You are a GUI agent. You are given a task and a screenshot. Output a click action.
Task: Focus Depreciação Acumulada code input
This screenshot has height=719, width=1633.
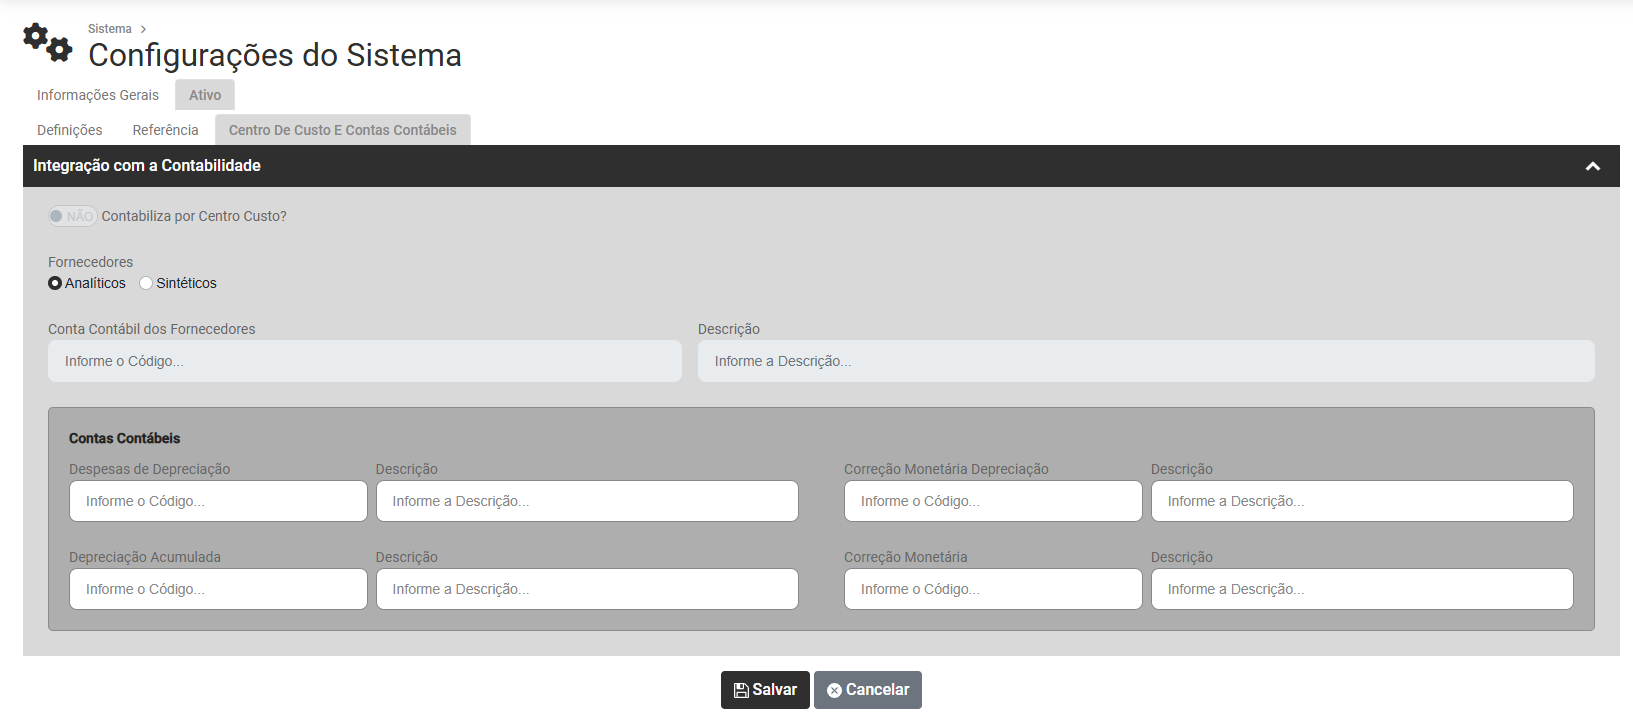click(x=218, y=589)
